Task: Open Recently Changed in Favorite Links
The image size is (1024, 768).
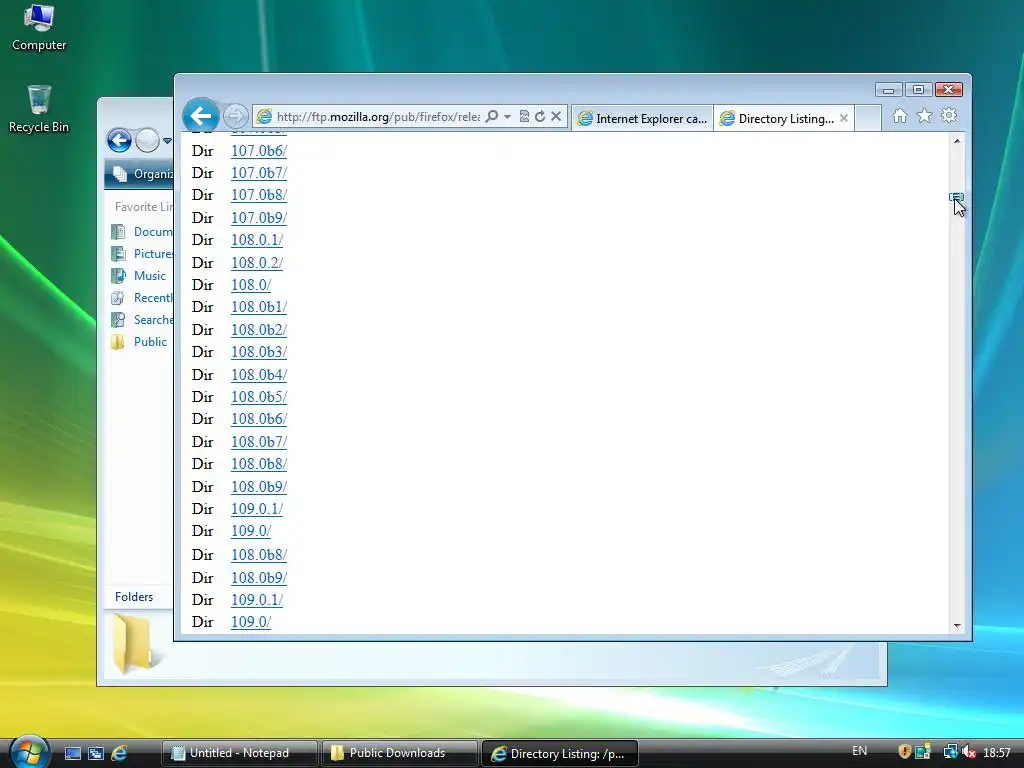Action: pos(142,298)
